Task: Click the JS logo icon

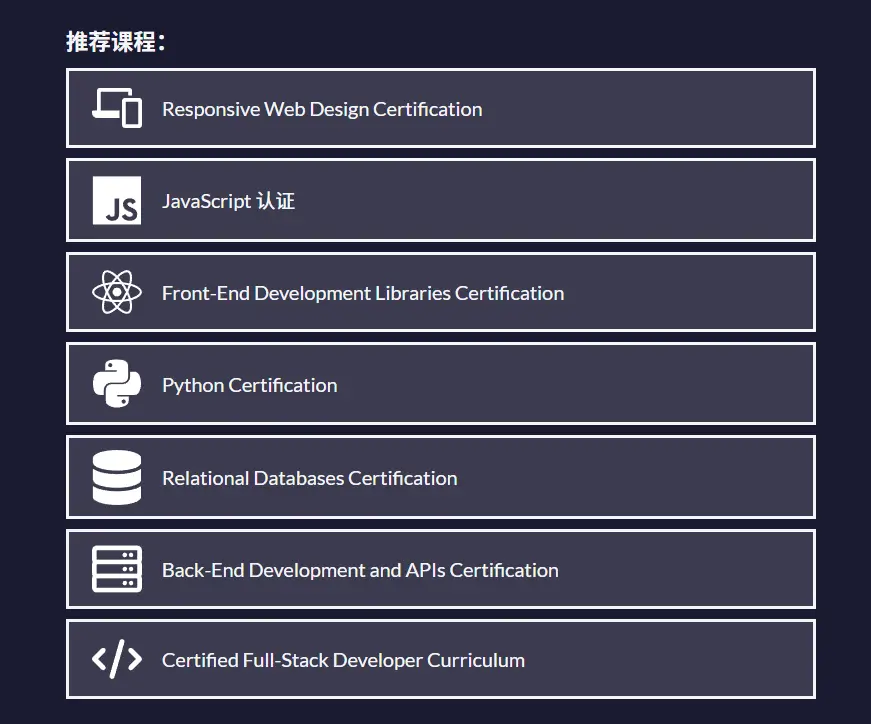Action: coord(117,201)
